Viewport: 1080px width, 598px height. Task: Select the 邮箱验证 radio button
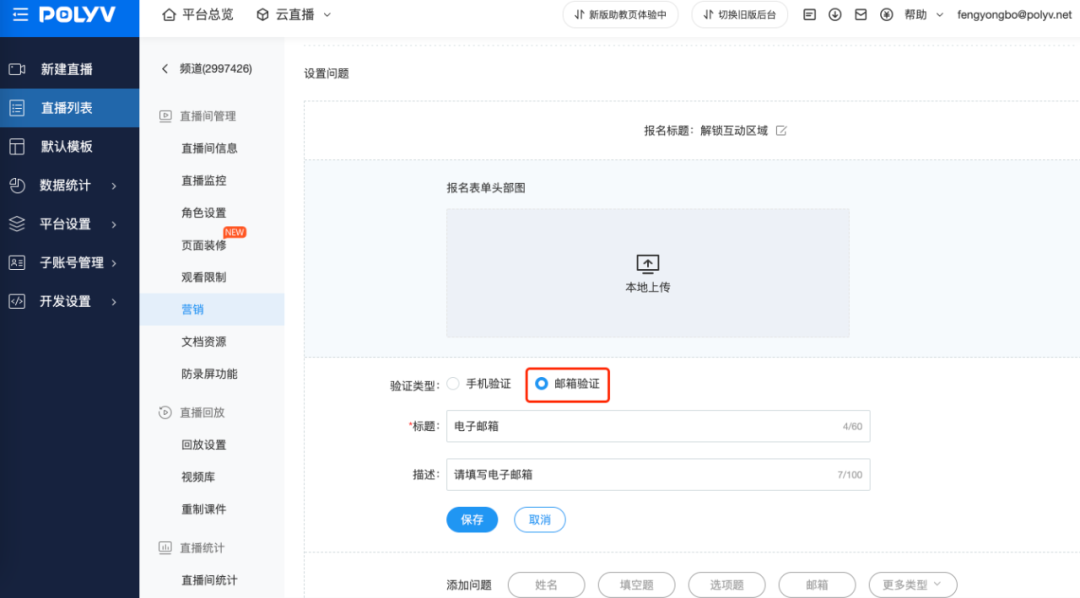(x=542, y=383)
